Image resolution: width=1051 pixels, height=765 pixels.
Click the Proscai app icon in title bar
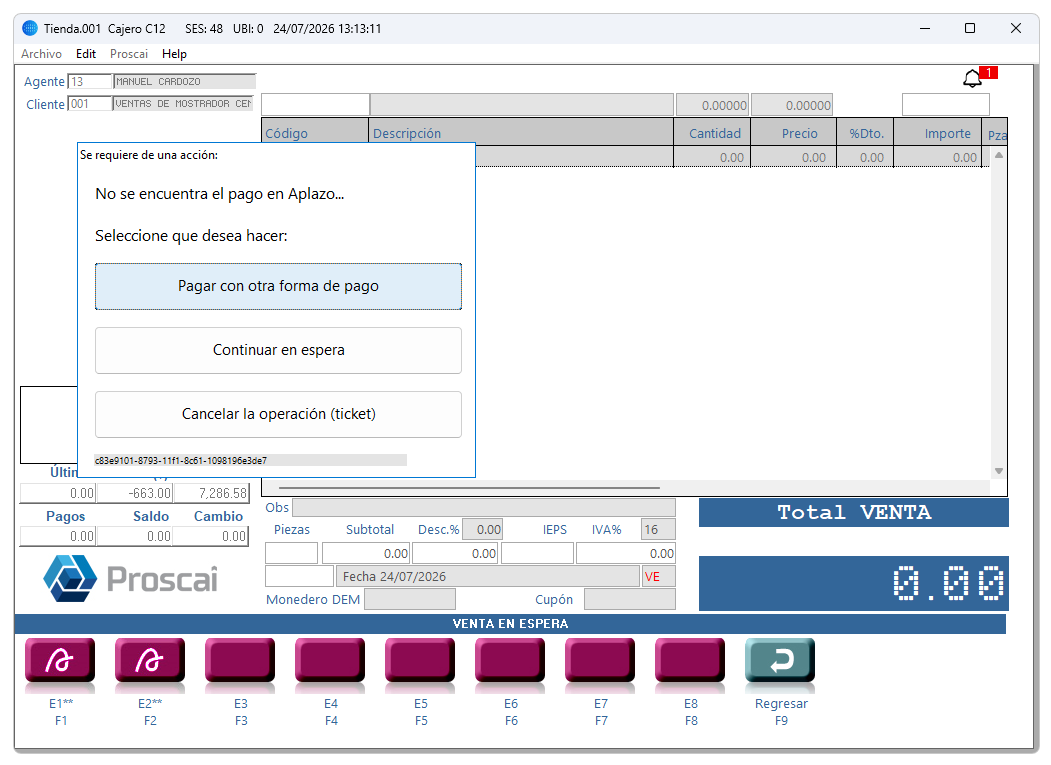click(30, 28)
